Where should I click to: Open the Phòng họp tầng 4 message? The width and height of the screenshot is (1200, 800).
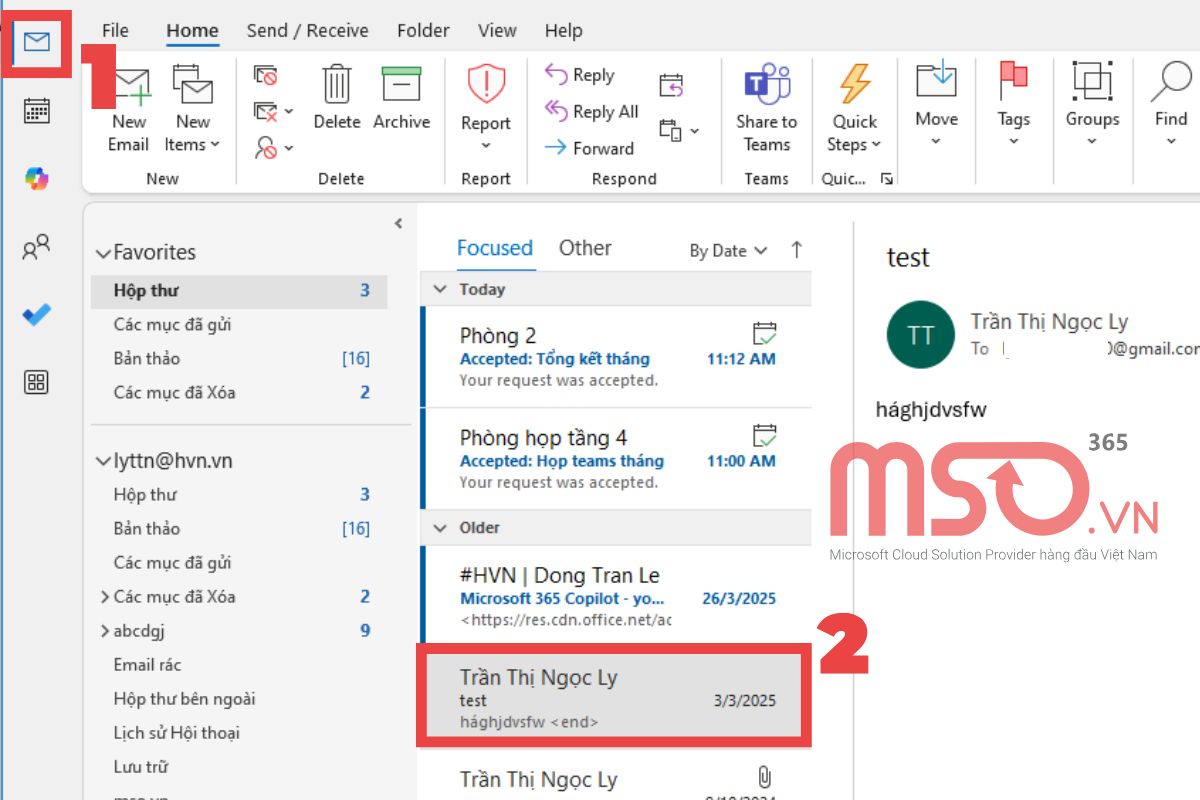[x=616, y=458]
